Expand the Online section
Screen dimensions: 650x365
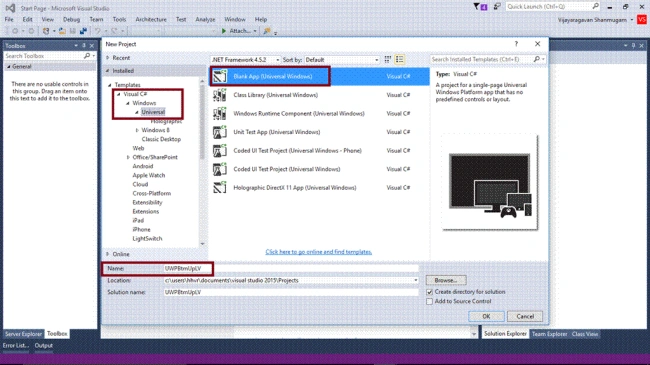click(x=108, y=254)
